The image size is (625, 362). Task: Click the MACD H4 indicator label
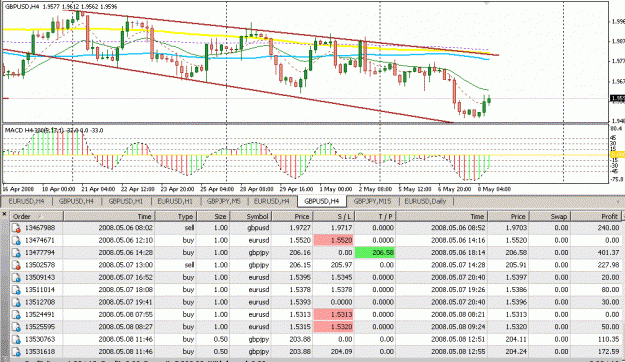54,130
